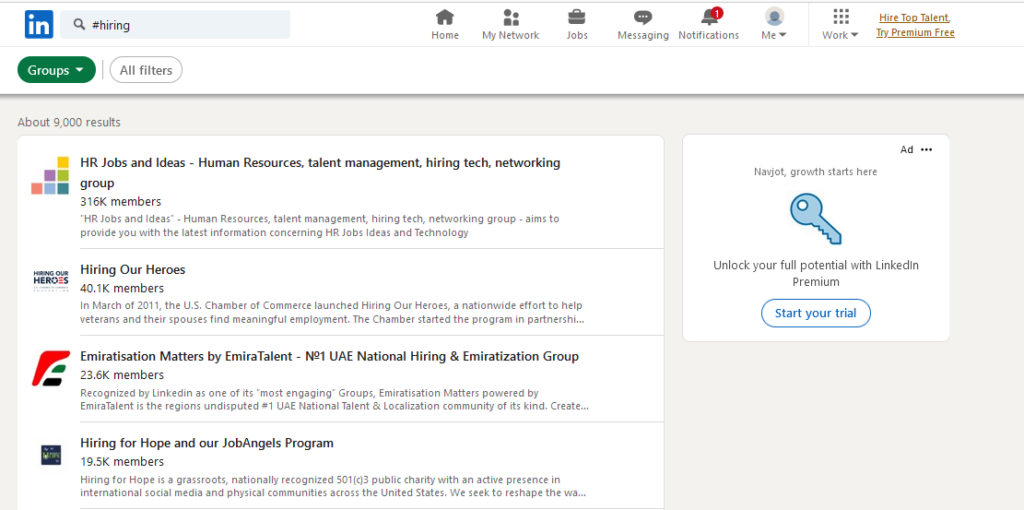Image resolution: width=1024 pixels, height=510 pixels.
Task: Click the Navjot, growth starts here text
Action: click(x=816, y=172)
